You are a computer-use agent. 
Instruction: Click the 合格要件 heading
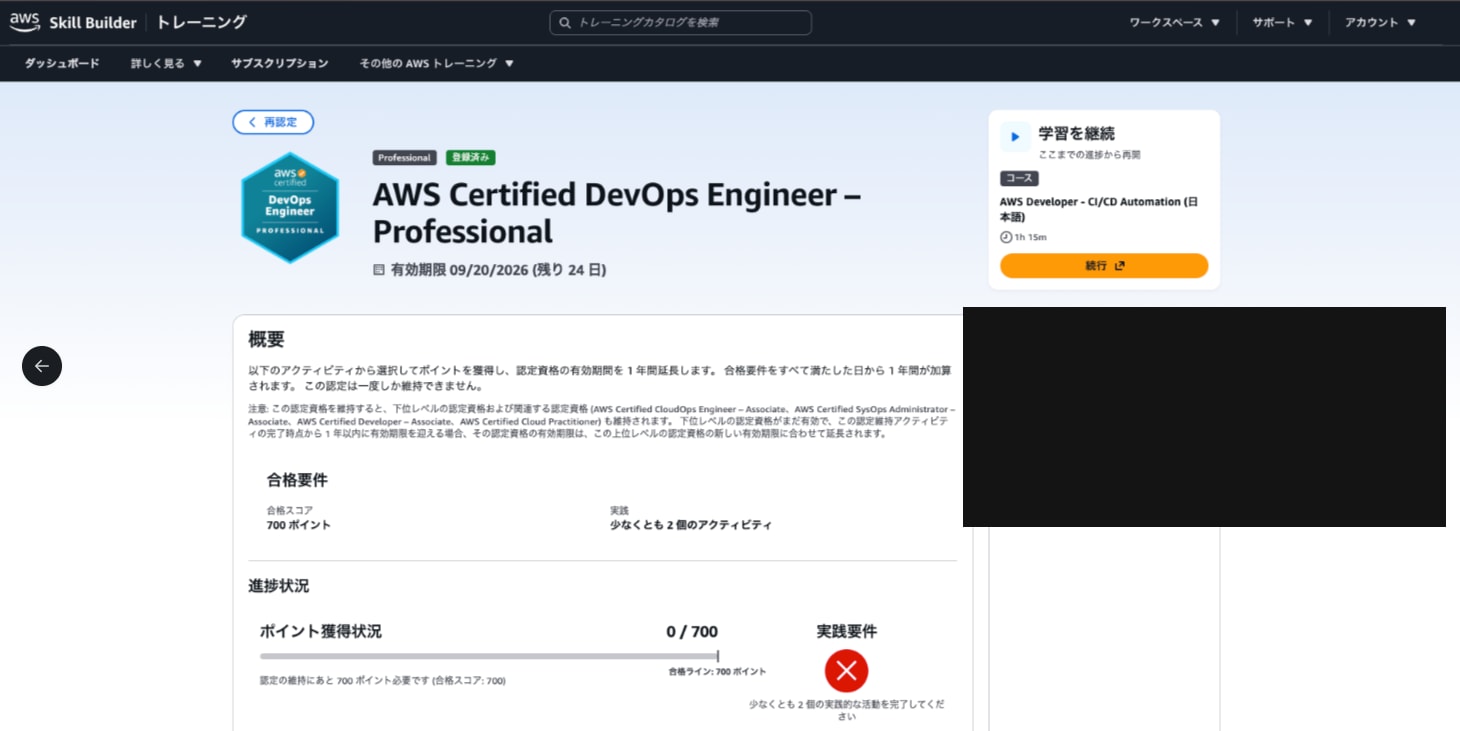point(297,480)
